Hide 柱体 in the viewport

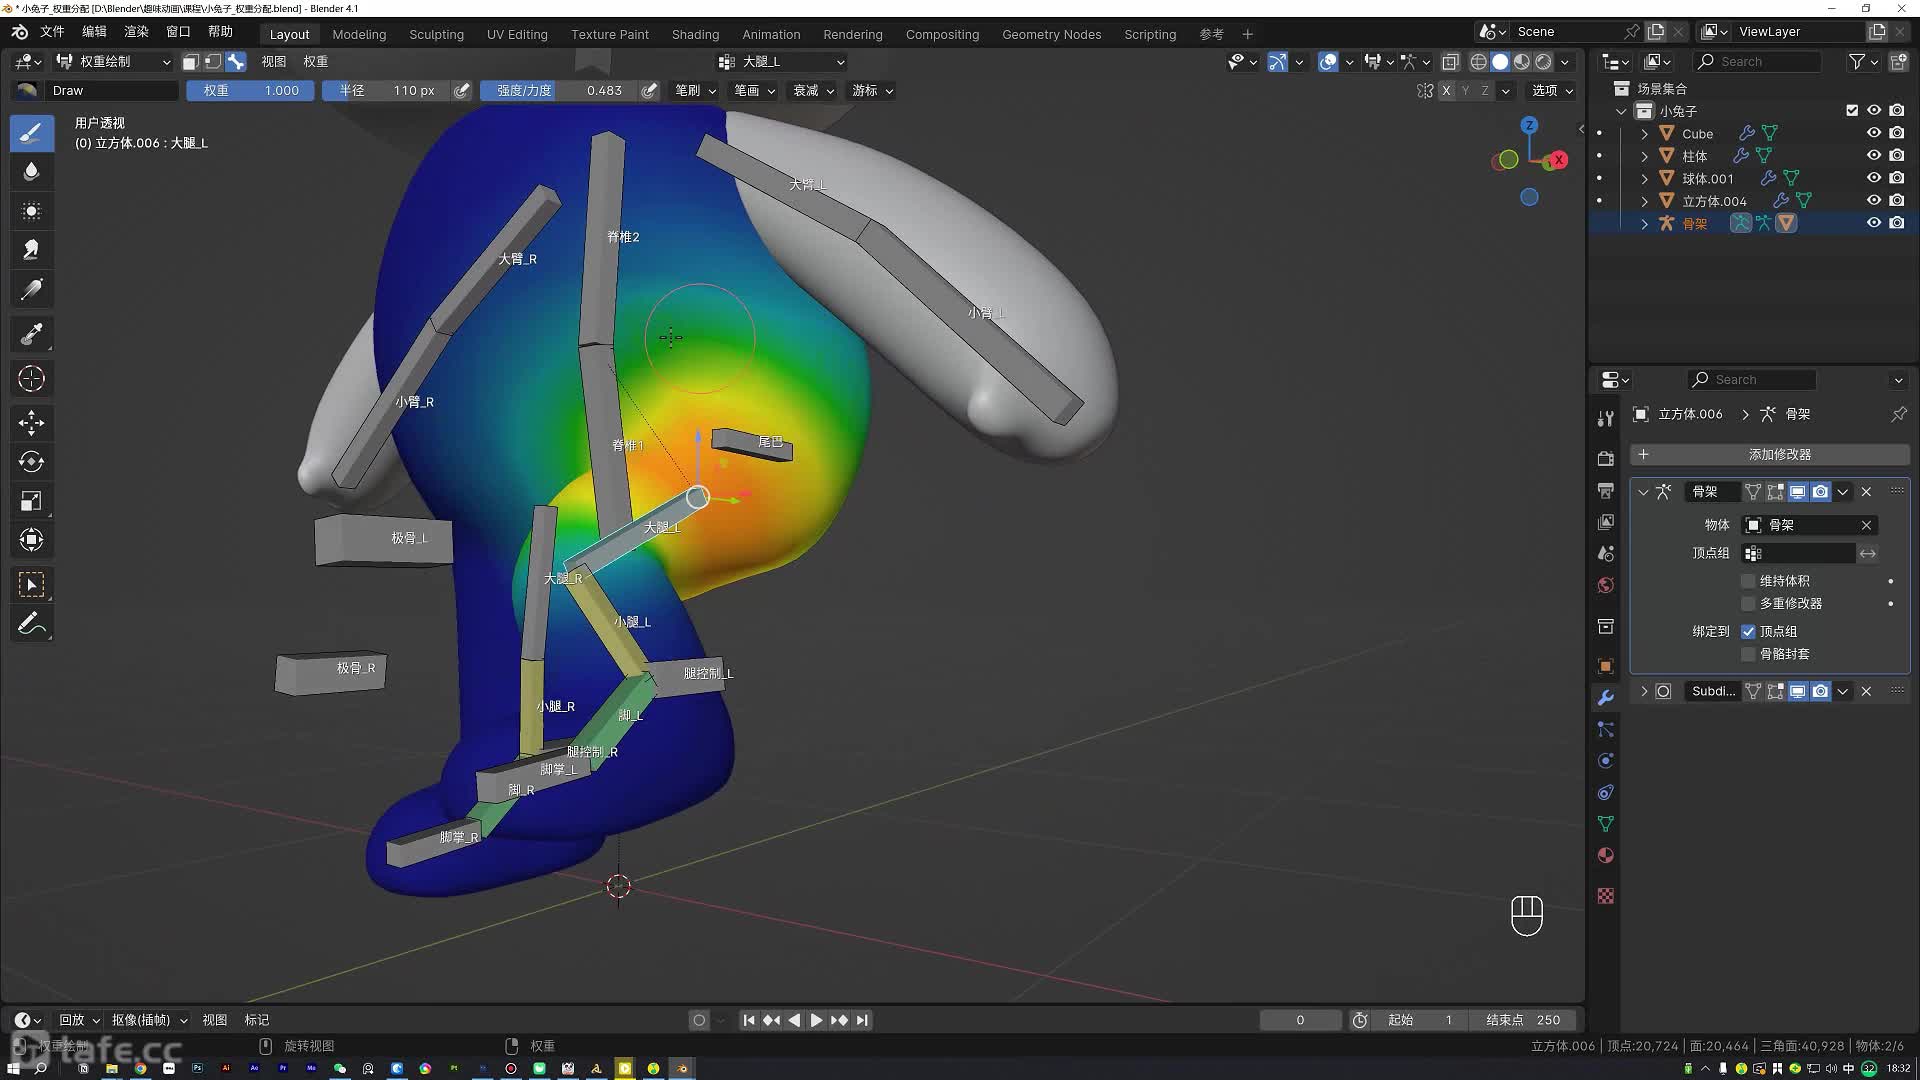[x=1874, y=156]
